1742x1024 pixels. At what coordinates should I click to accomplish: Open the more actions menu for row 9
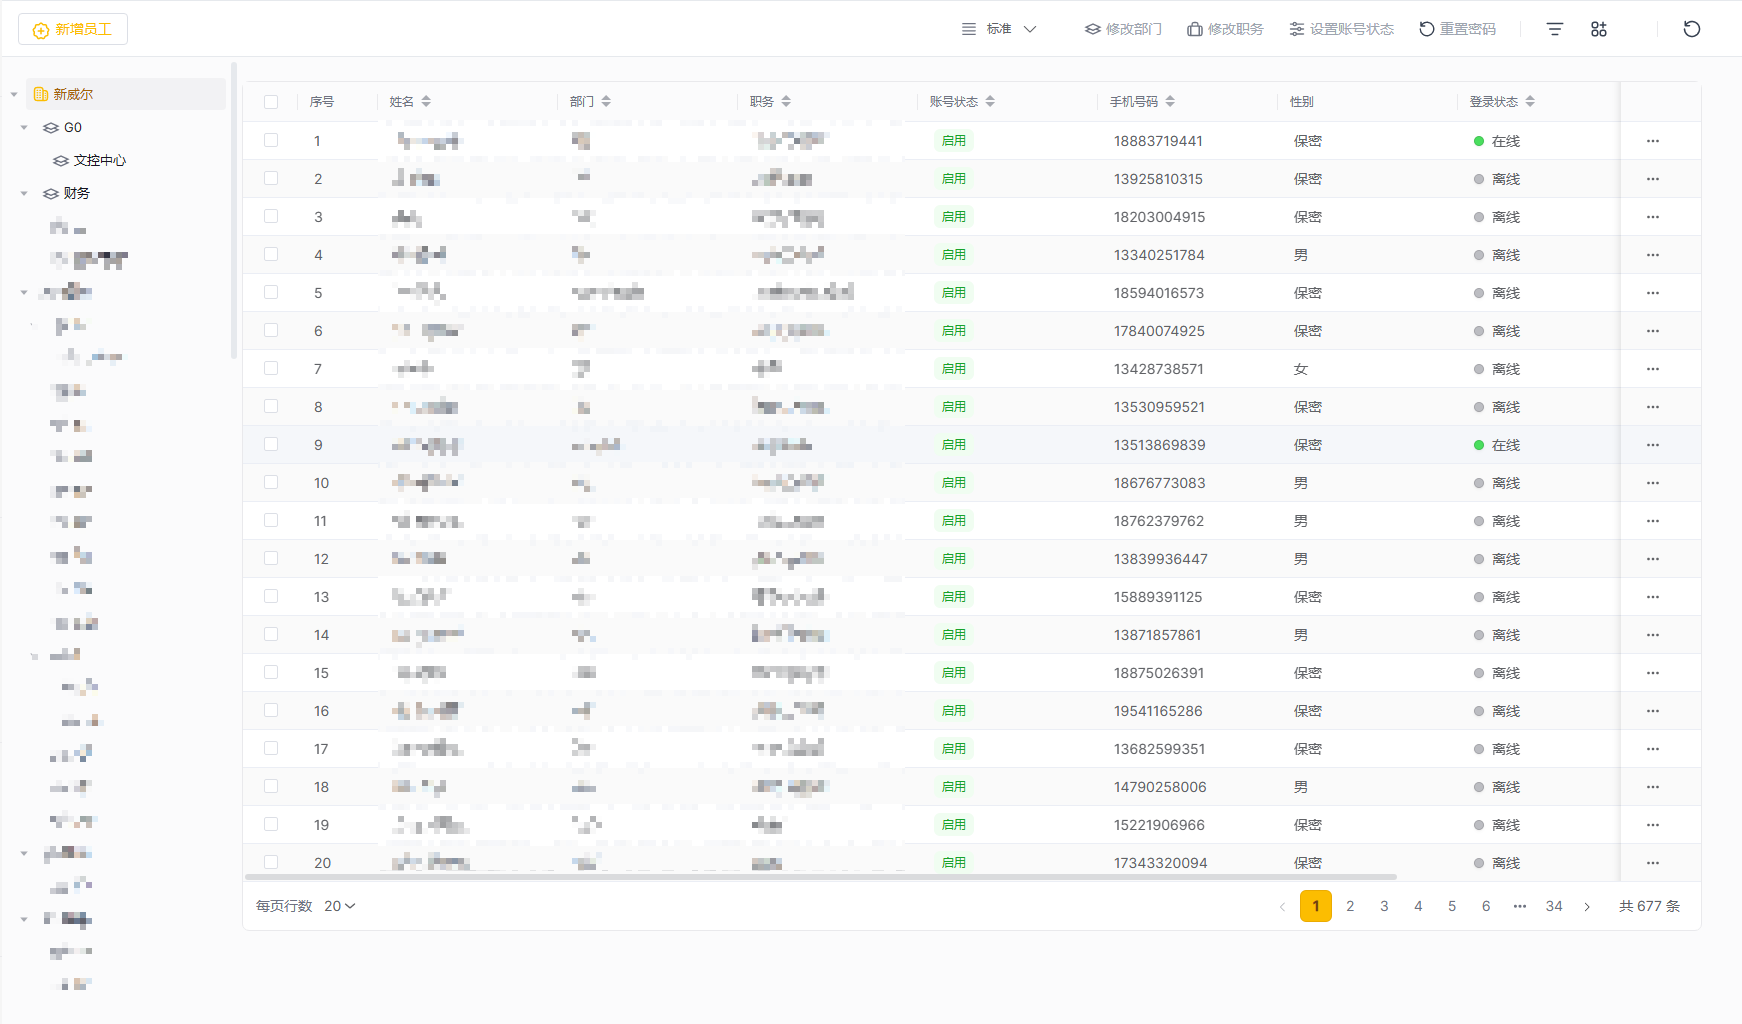tap(1653, 445)
